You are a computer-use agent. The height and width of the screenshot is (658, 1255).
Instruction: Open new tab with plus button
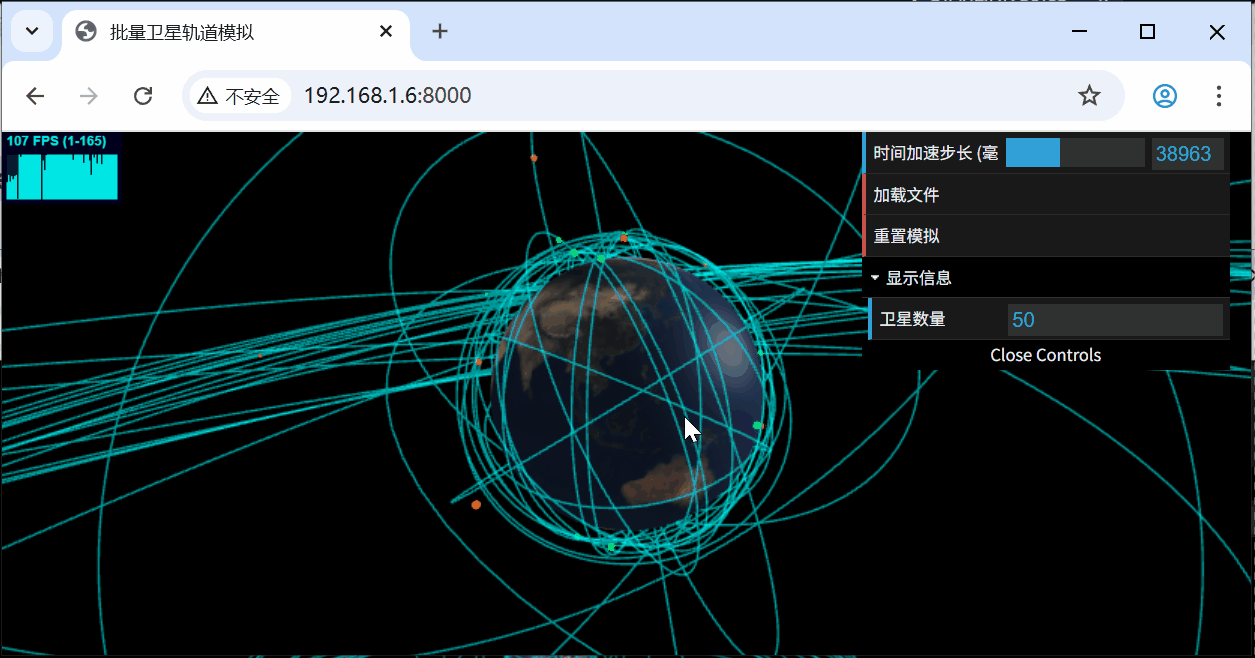[440, 32]
